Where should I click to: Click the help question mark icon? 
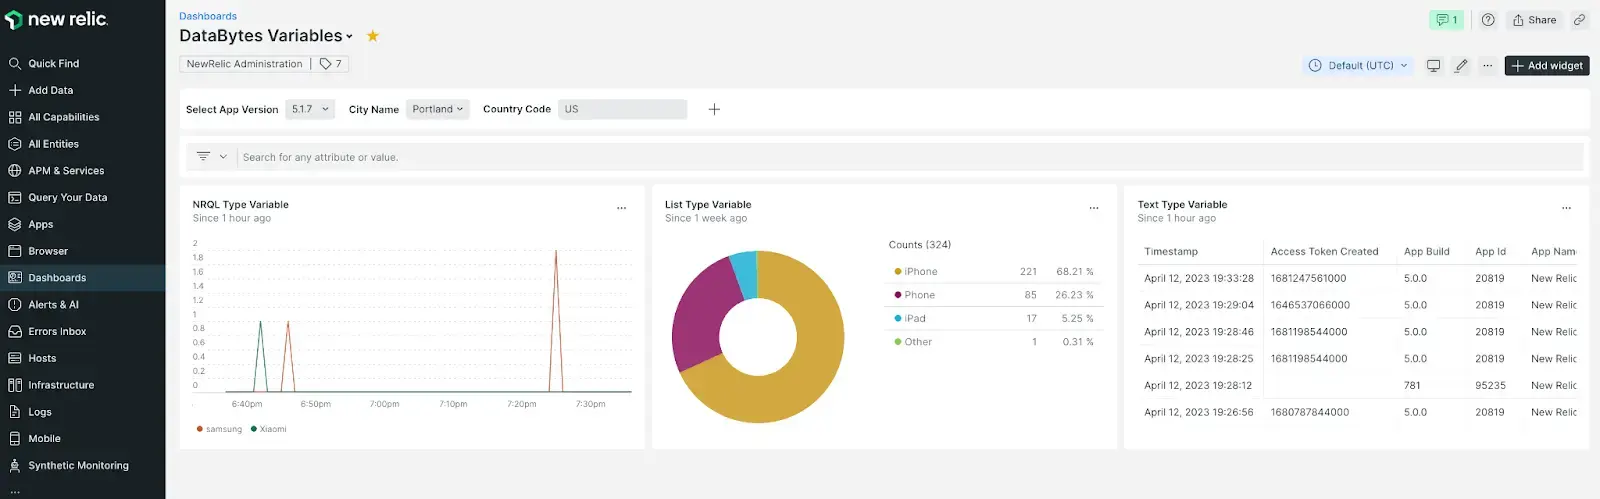(1488, 20)
